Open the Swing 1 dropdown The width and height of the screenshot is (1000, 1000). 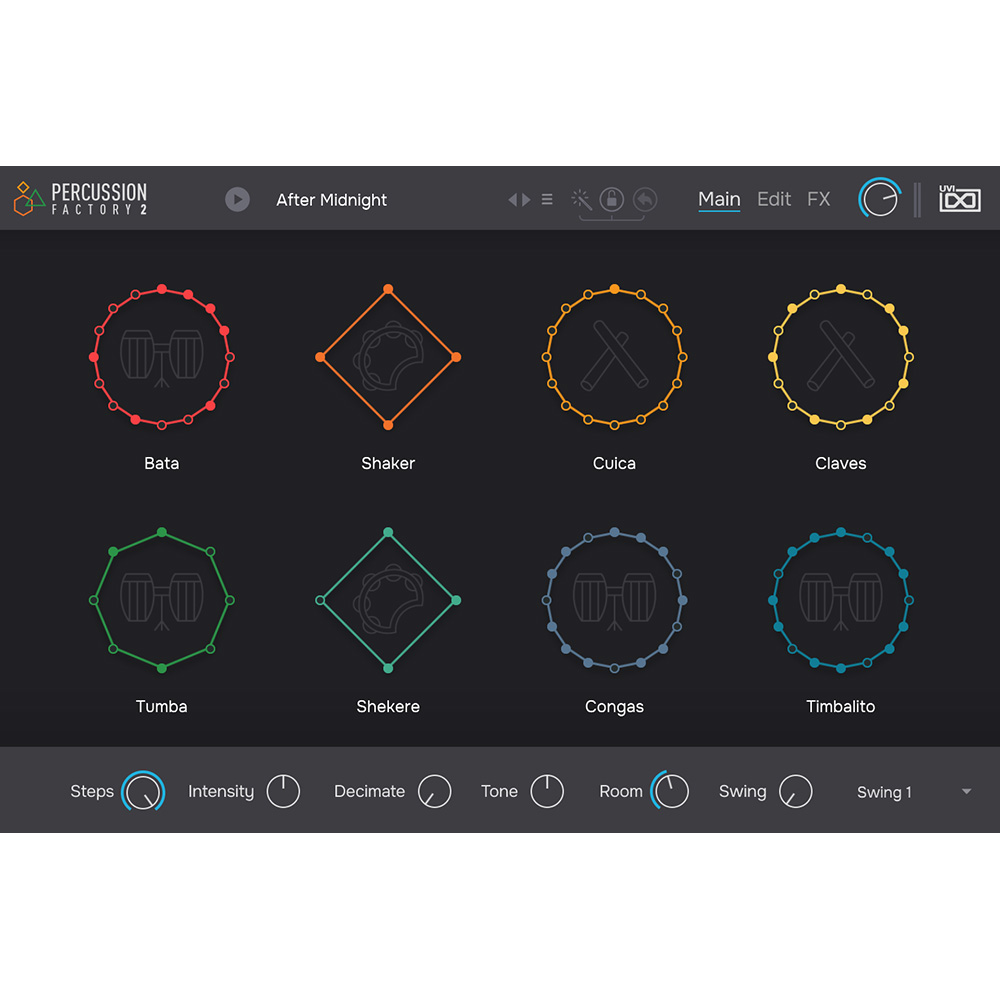click(913, 791)
